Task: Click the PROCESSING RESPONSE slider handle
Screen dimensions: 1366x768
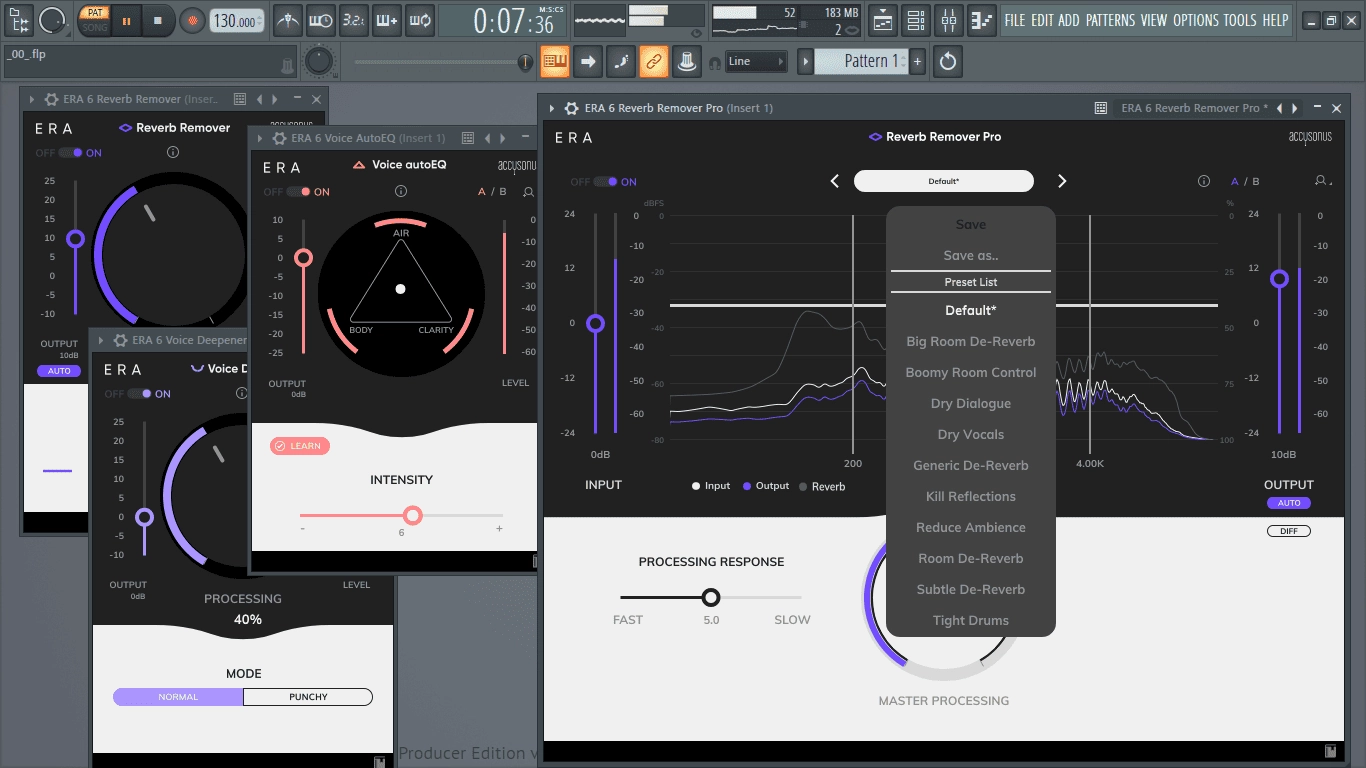Action: 711,598
